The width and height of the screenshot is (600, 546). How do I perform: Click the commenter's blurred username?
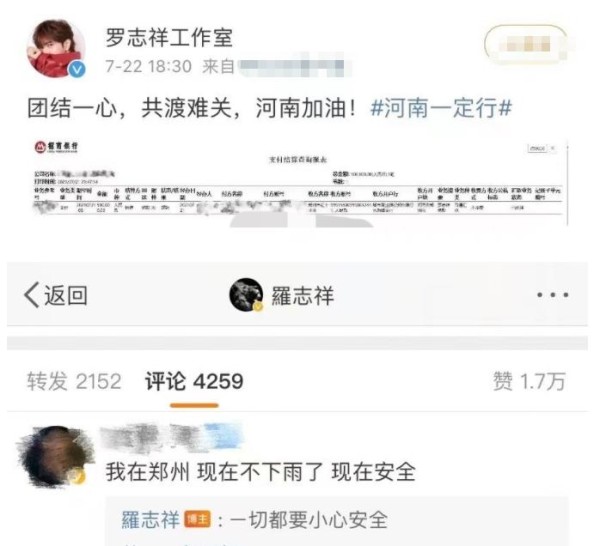click(171, 436)
